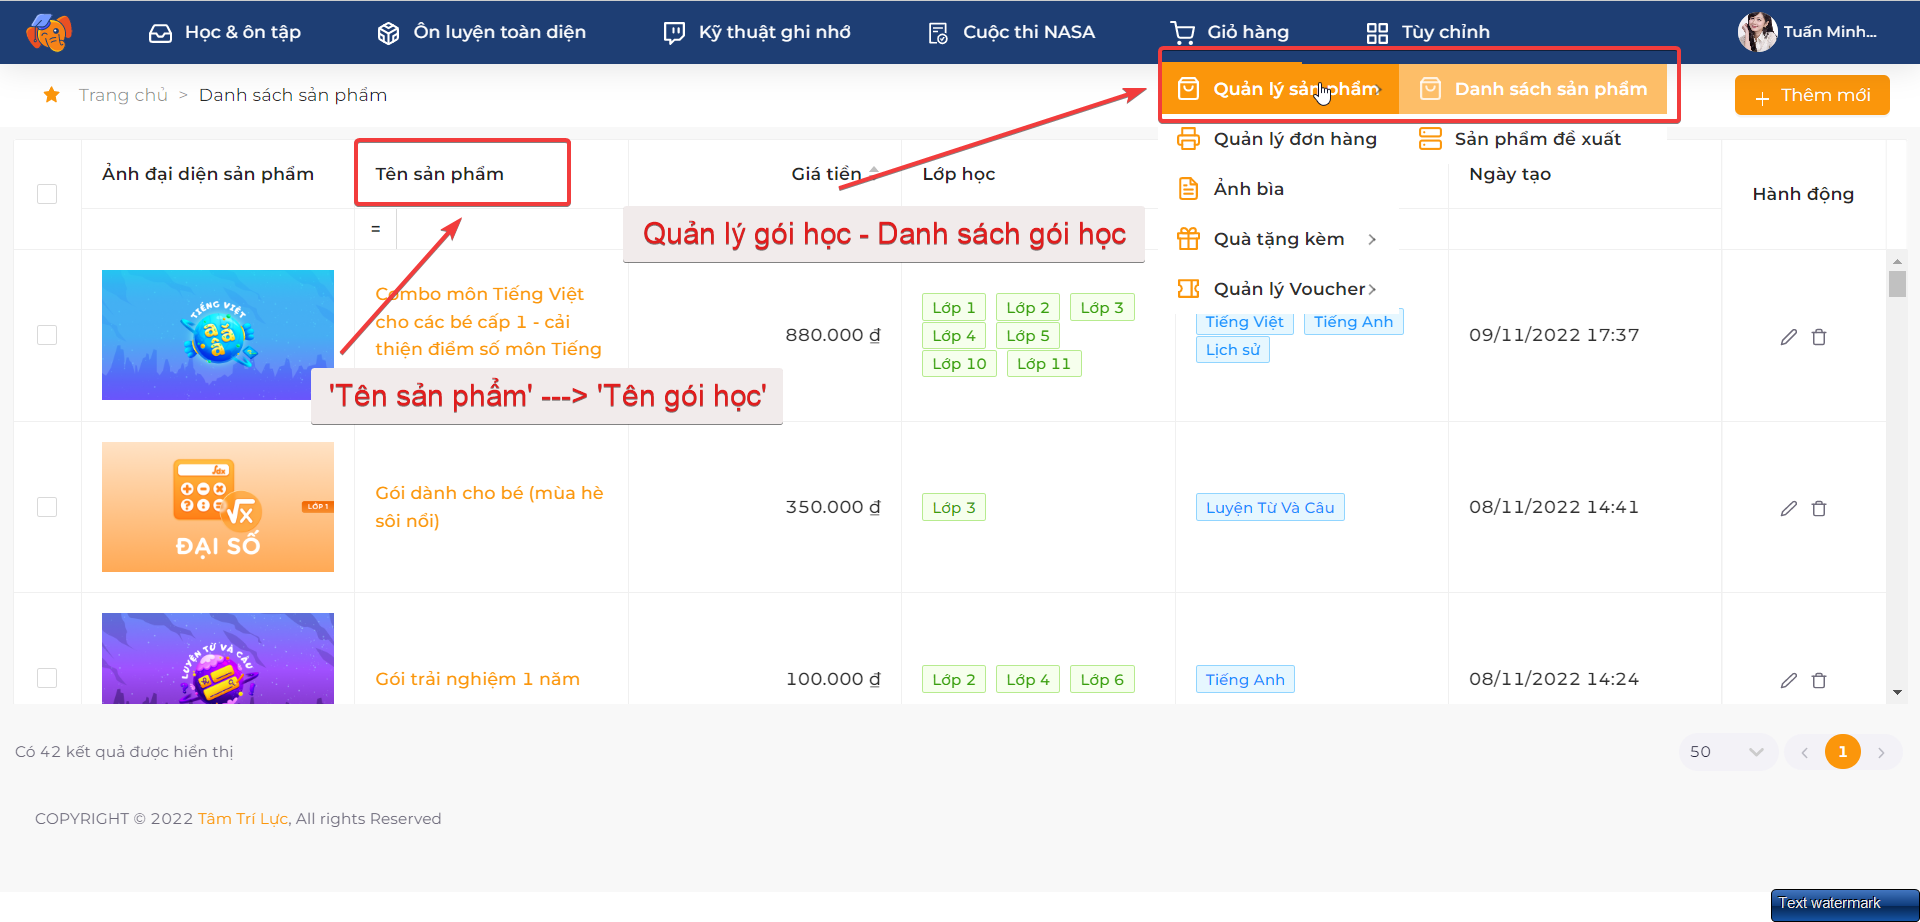This screenshot has height=922, width=1920.
Task: Open the Kỹ thuật ghi nhớ menu
Action: 757,32
